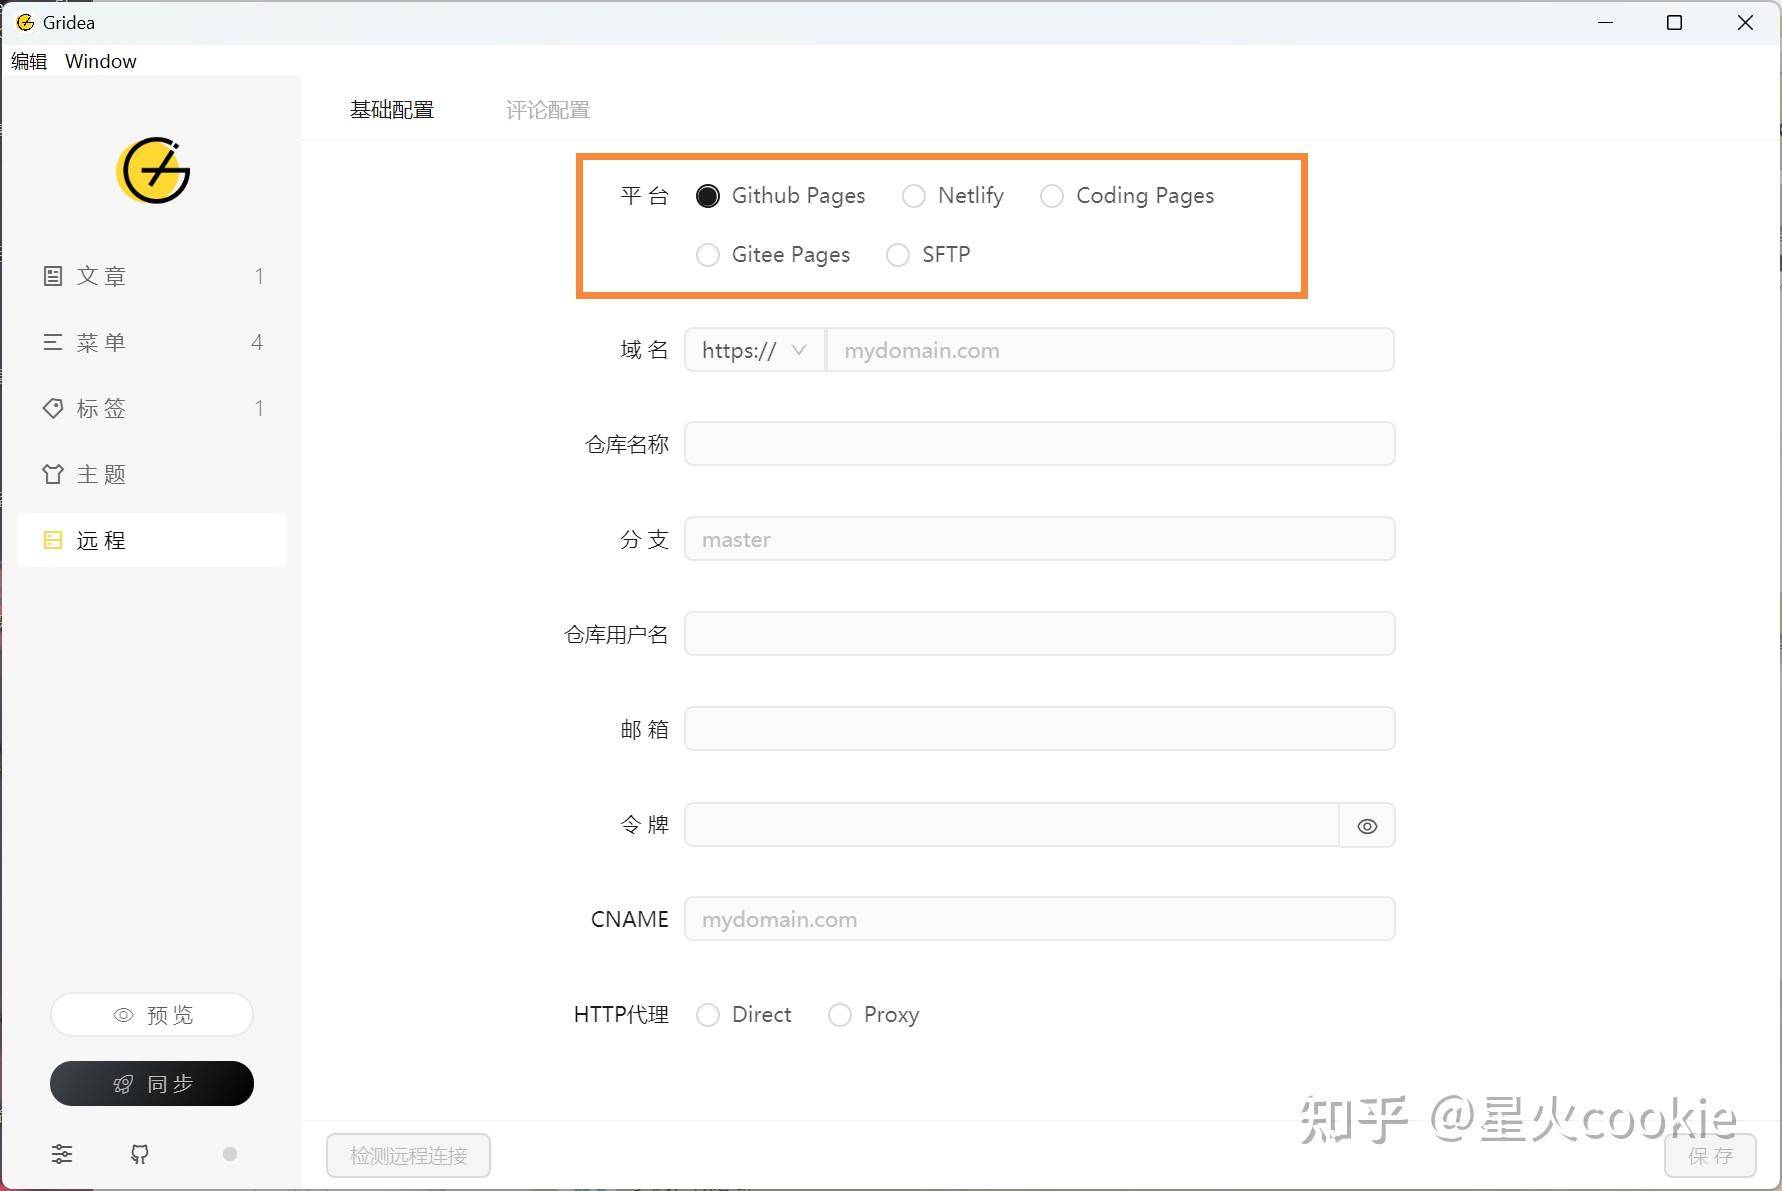Click 检测远程连接 test connection button

point(408,1156)
